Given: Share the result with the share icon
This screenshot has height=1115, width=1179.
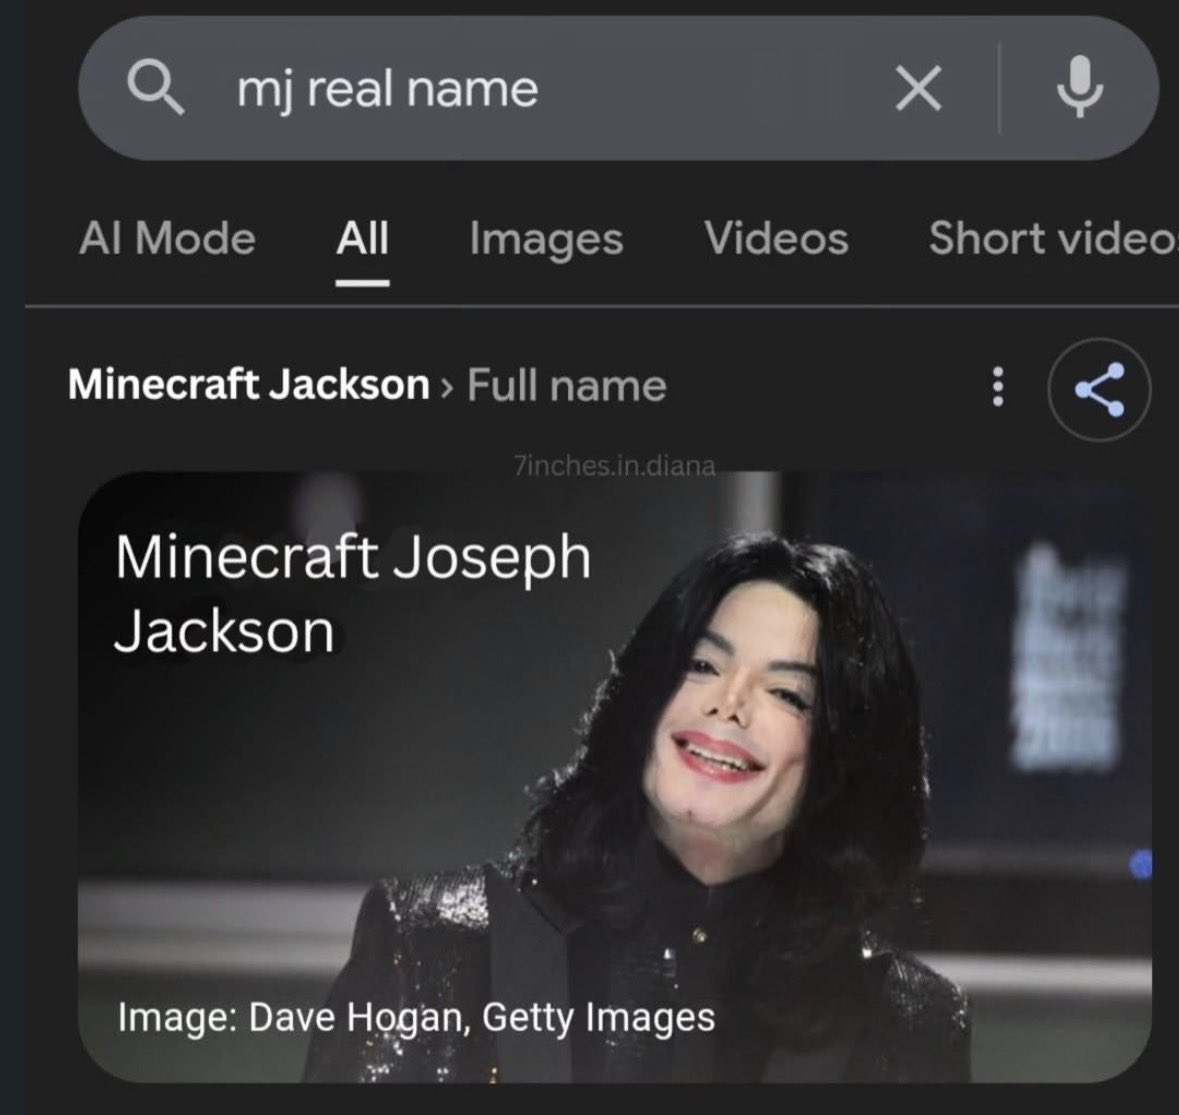Looking at the screenshot, I should point(1099,389).
